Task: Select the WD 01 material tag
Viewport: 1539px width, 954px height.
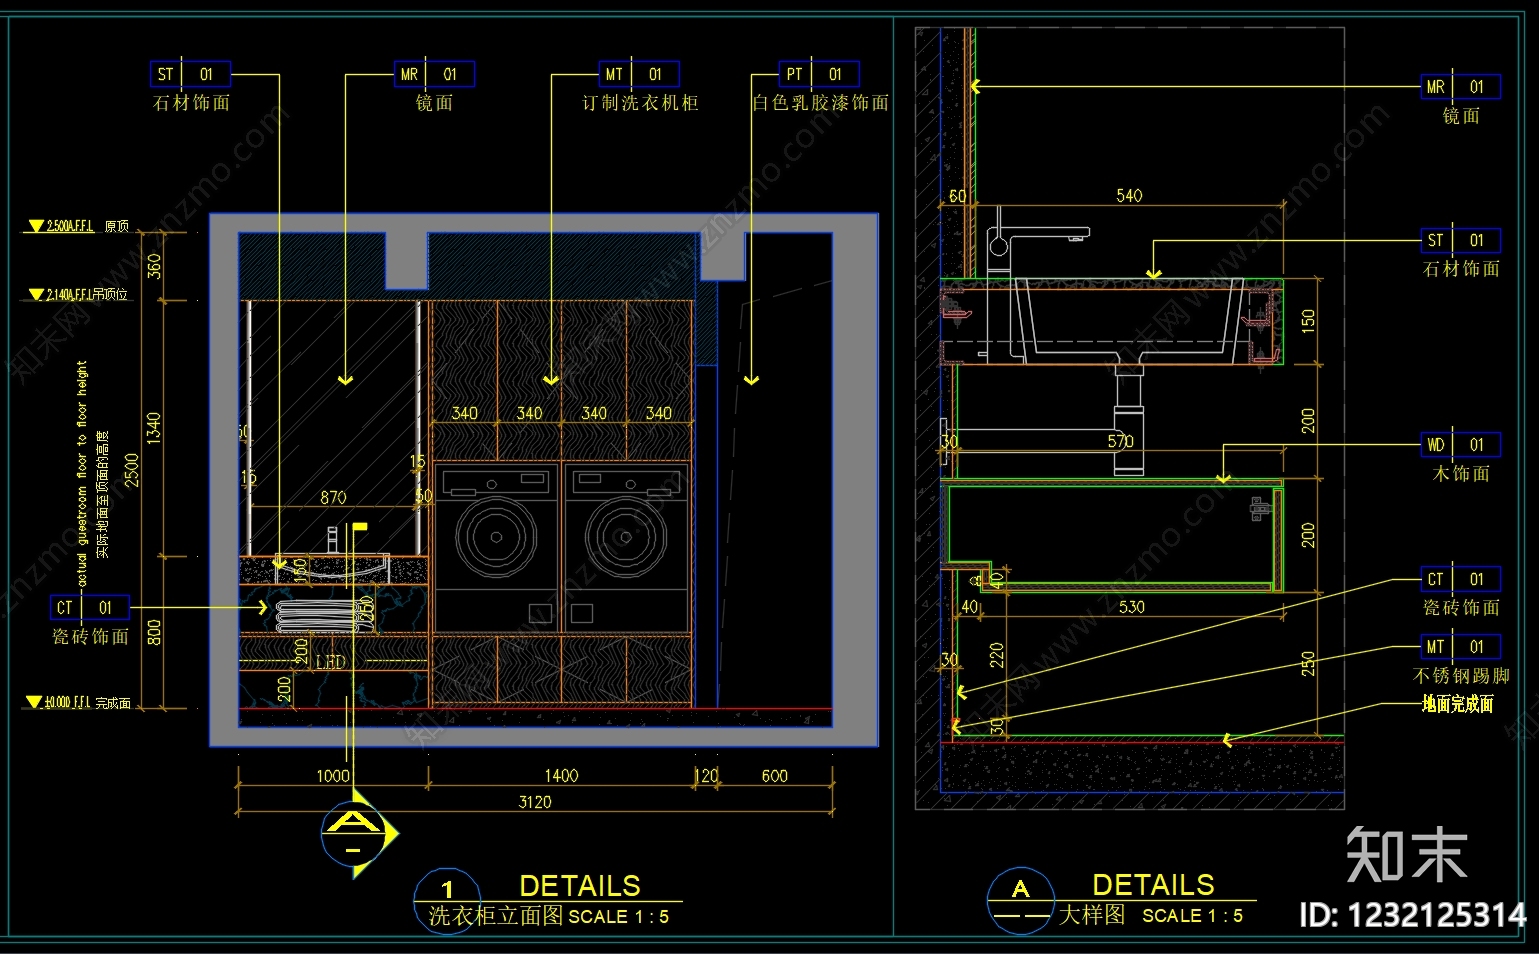Action: click(1460, 445)
